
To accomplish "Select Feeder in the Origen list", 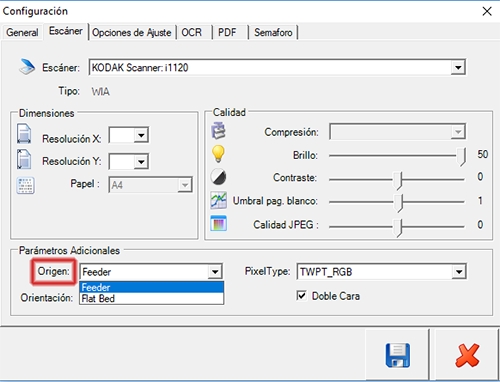I will [x=151, y=287].
